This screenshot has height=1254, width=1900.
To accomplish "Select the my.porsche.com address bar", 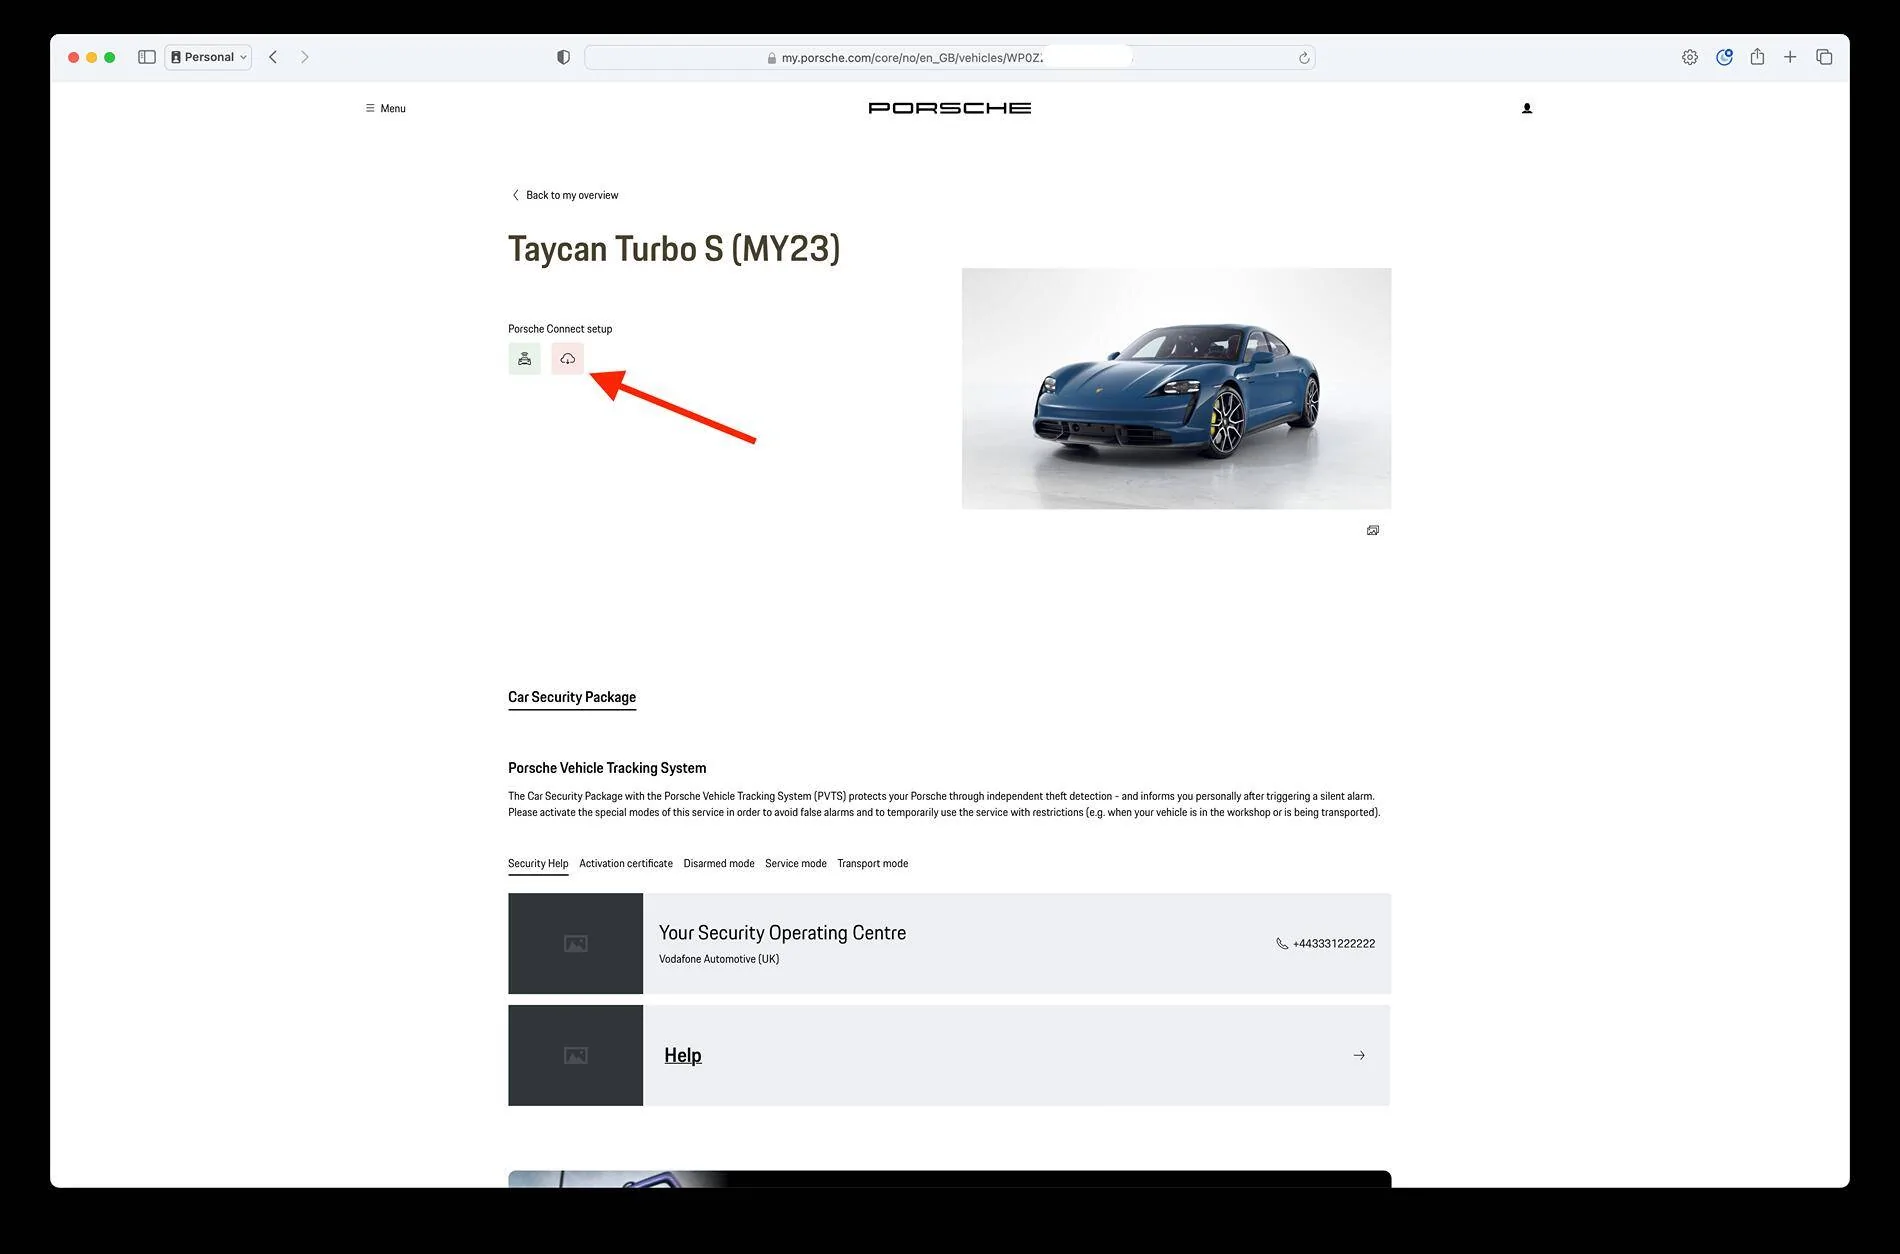I will tap(949, 58).
